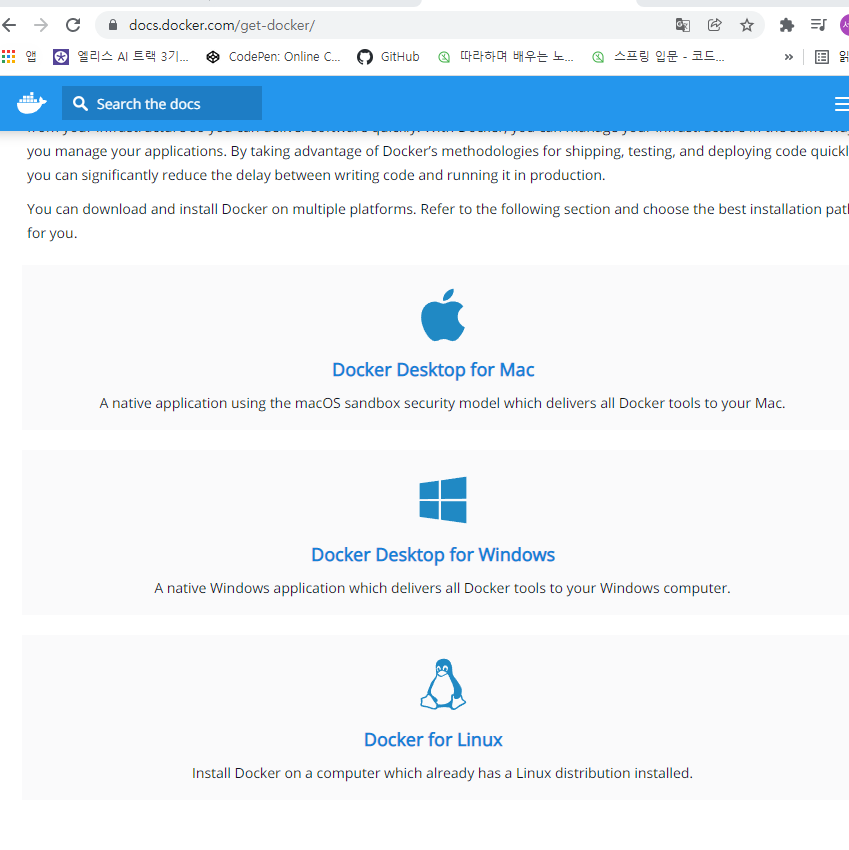Bookmark this page with the star icon
The width and height of the screenshot is (849, 850).
pos(747,25)
